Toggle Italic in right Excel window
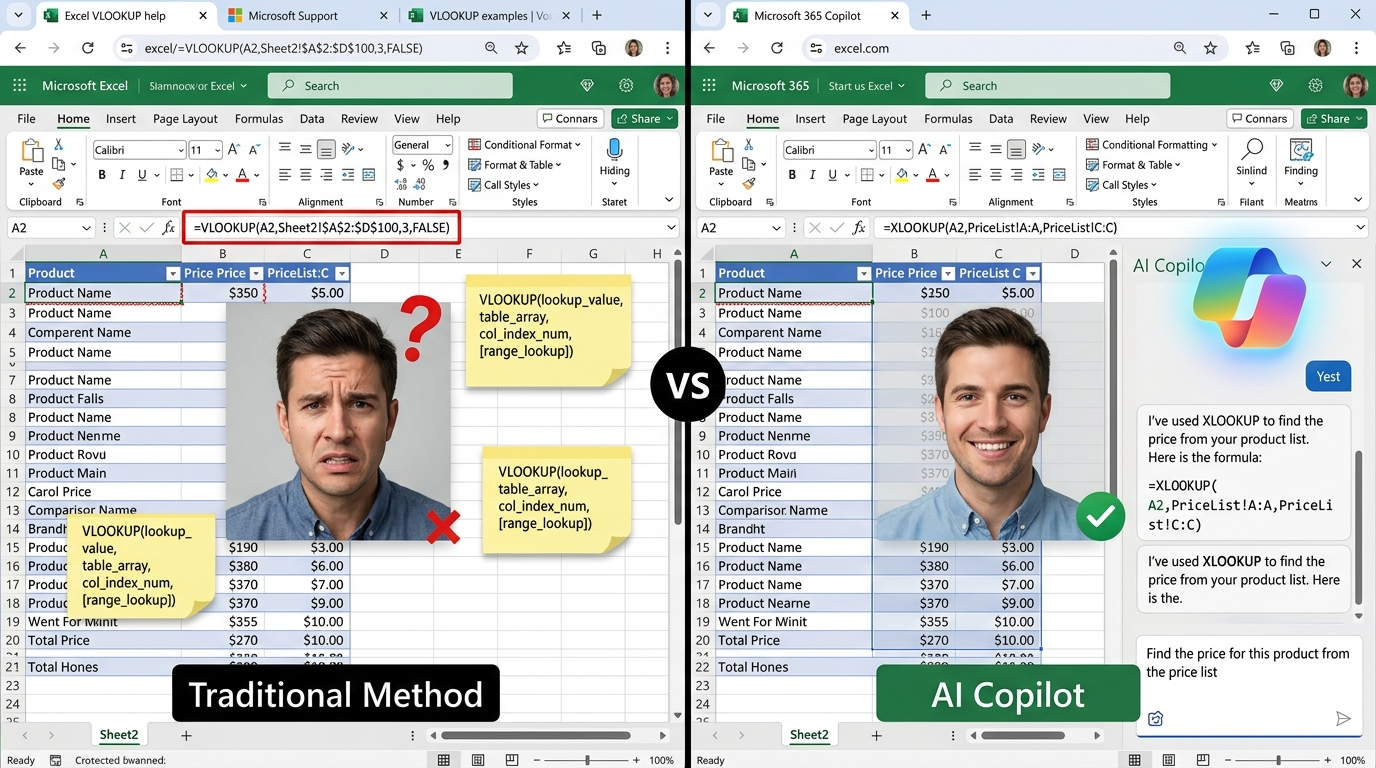The height and width of the screenshot is (768, 1376). click(812, 175)
